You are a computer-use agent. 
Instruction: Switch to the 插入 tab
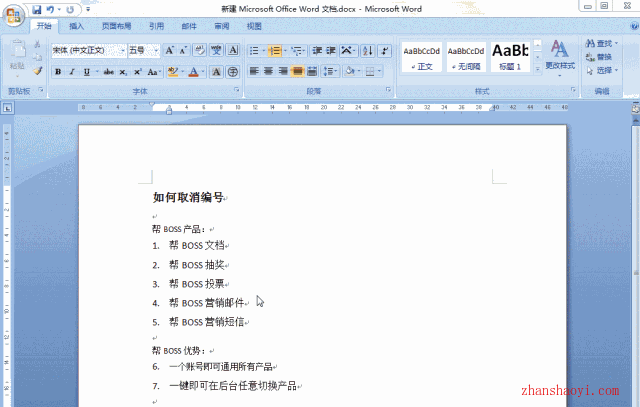pos(76,26)
